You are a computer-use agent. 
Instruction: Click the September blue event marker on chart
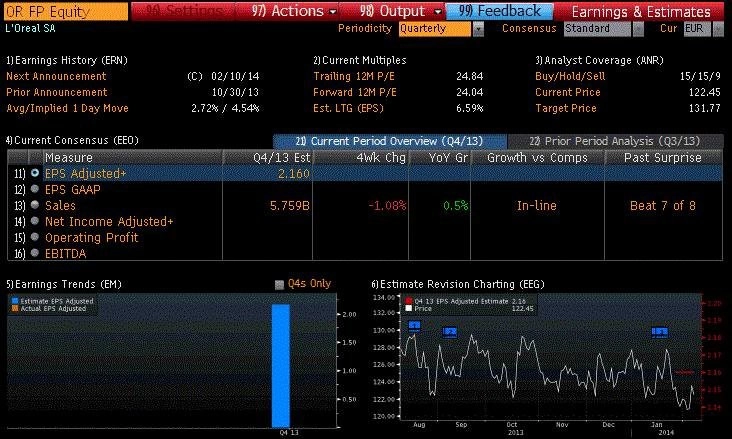450,332
